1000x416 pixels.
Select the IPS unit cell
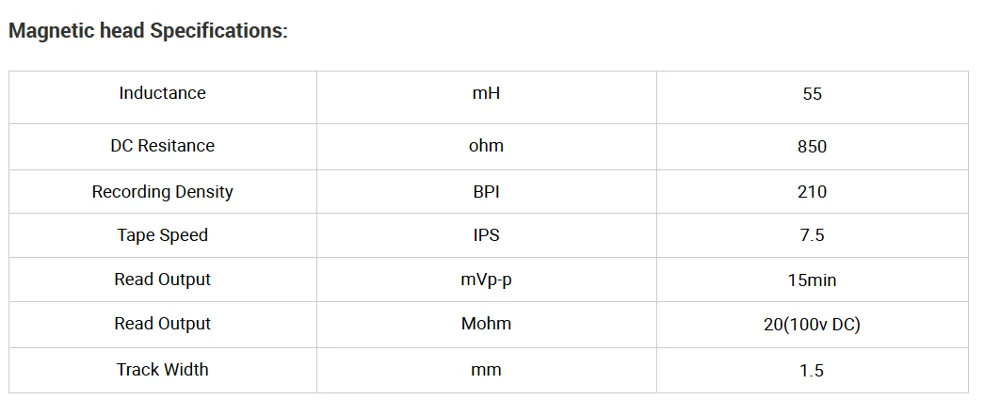(486, 236)
